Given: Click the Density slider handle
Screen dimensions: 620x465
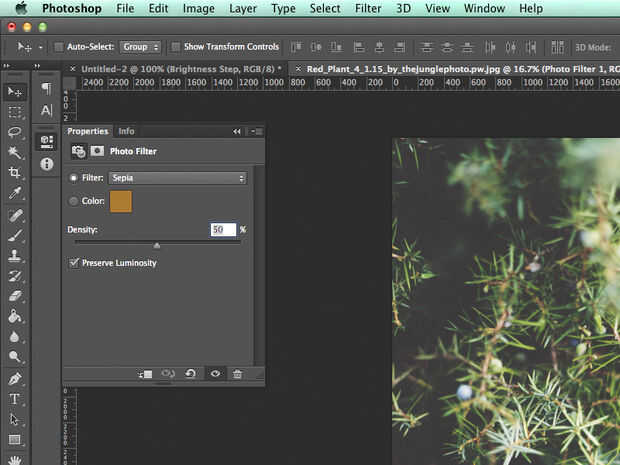Looking at the screenshot, I should click(x=157, y=246).
